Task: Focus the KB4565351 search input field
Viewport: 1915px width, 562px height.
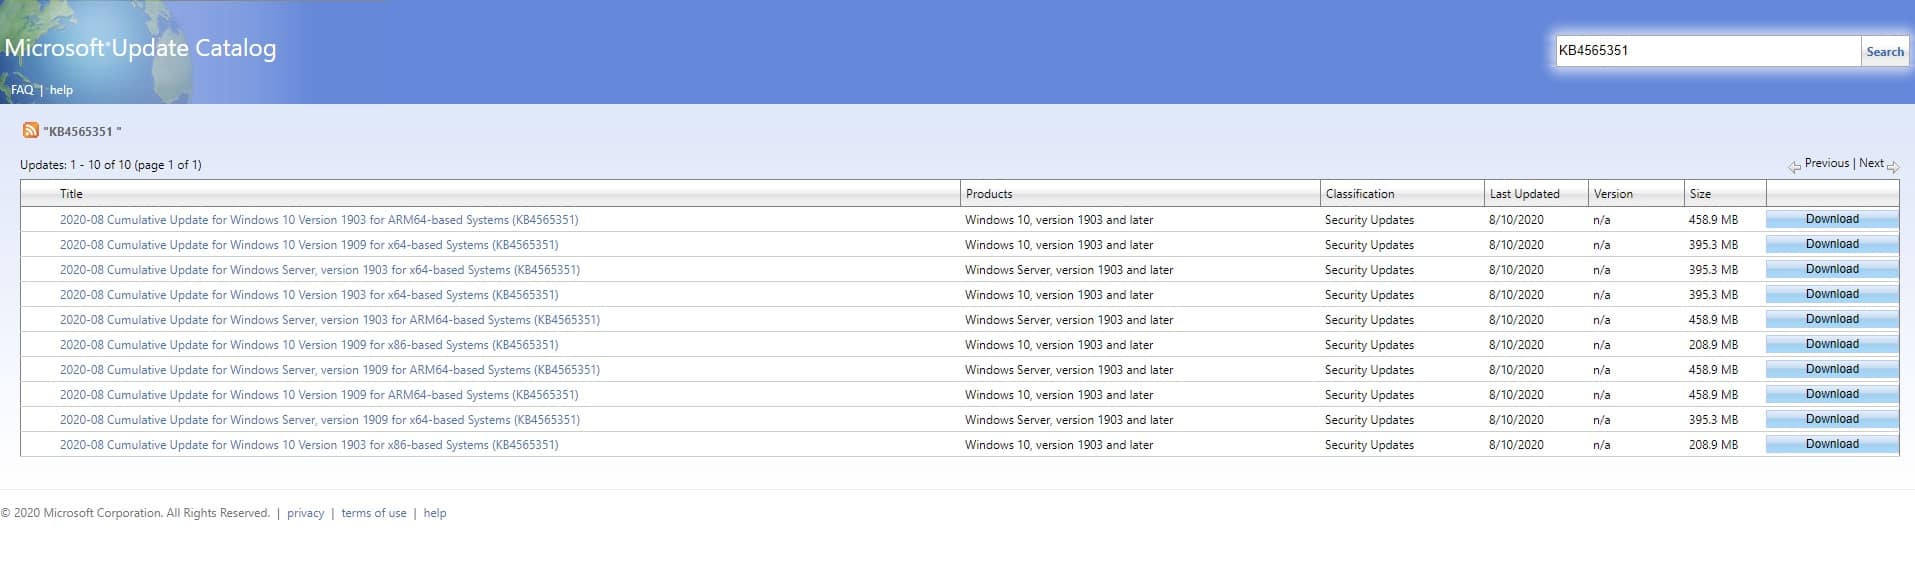Action: pyautogui.click(x=1708, y=51)
